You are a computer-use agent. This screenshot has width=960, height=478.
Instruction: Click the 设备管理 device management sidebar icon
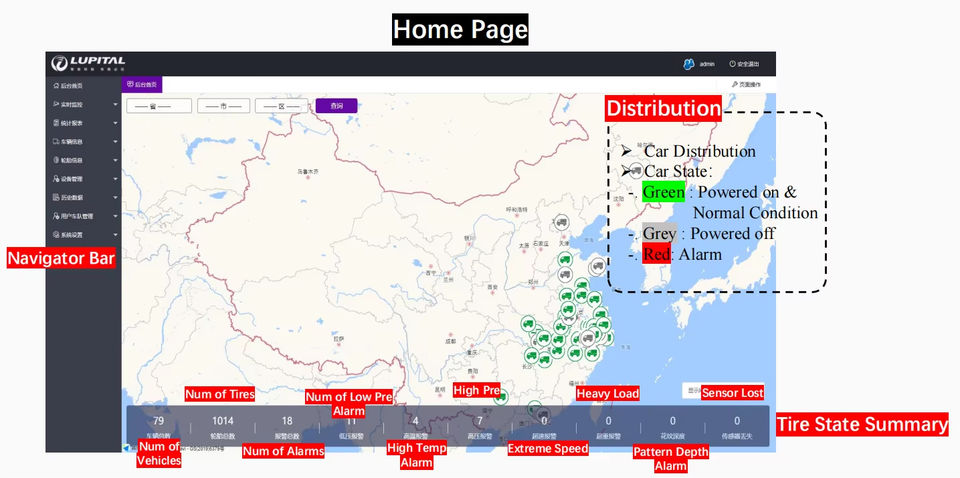56,179
